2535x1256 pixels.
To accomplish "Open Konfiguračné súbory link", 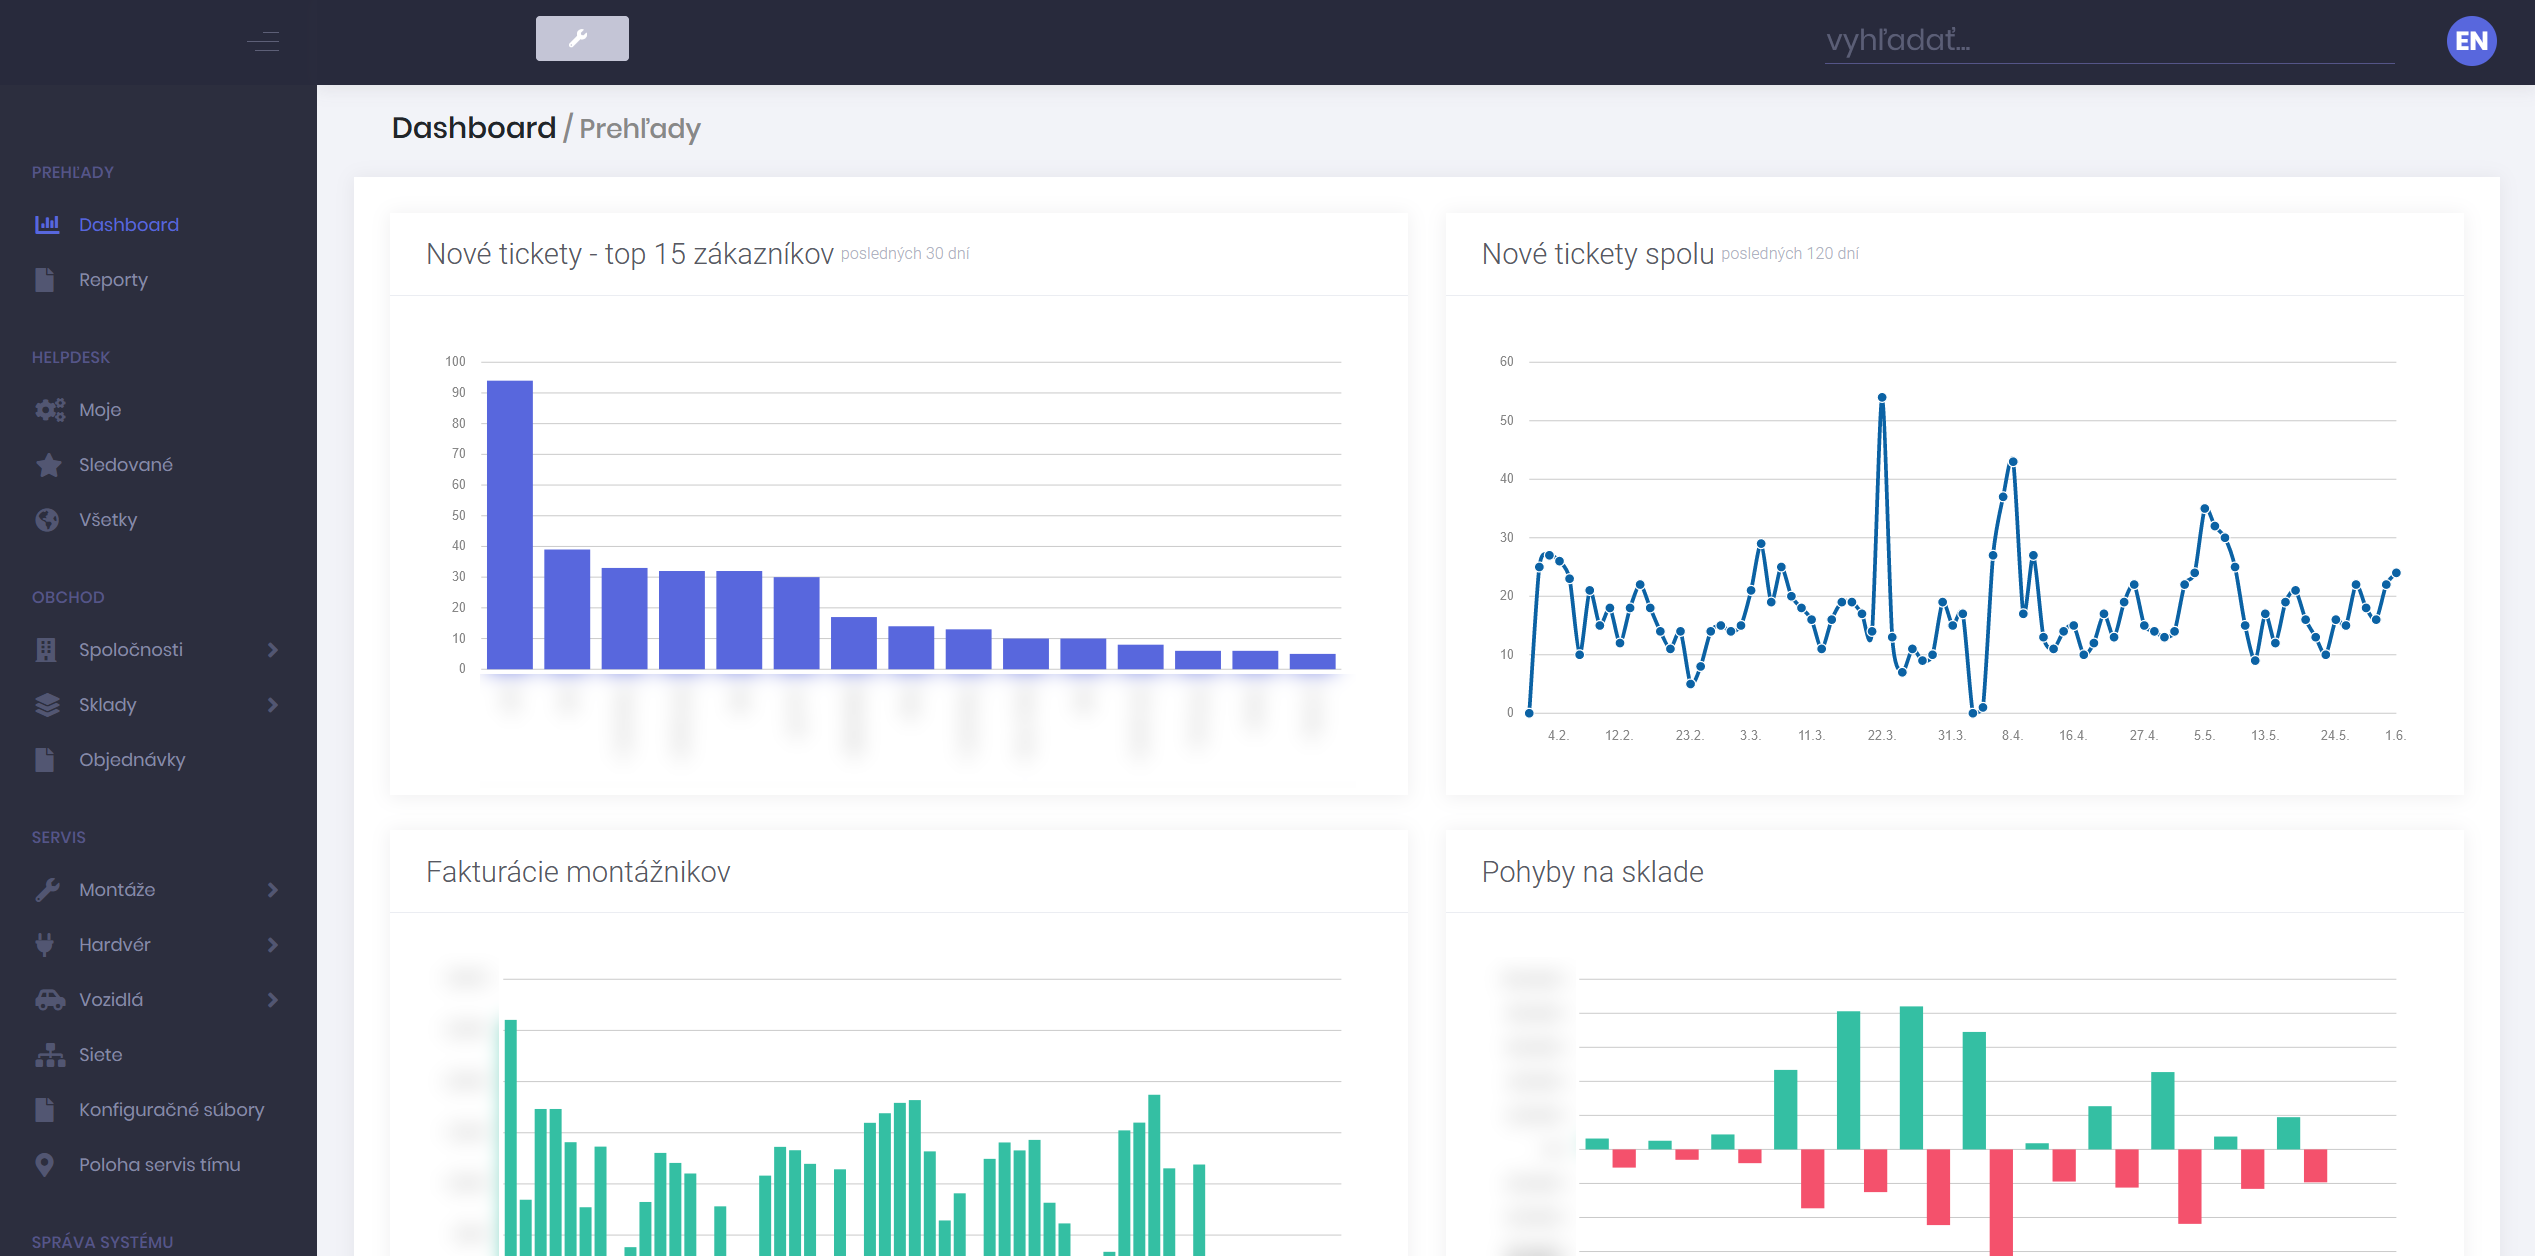I will coord(172,1110).
